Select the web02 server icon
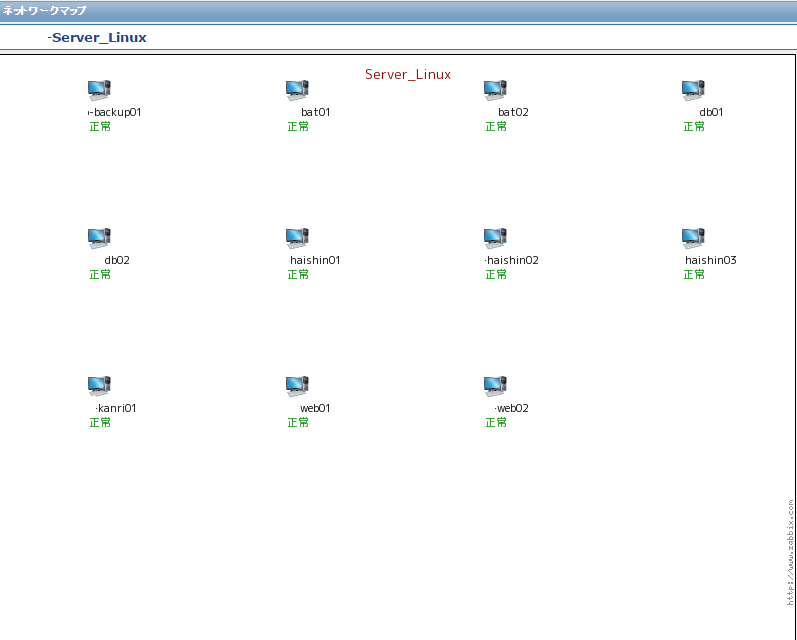 (x=496, y=386)
